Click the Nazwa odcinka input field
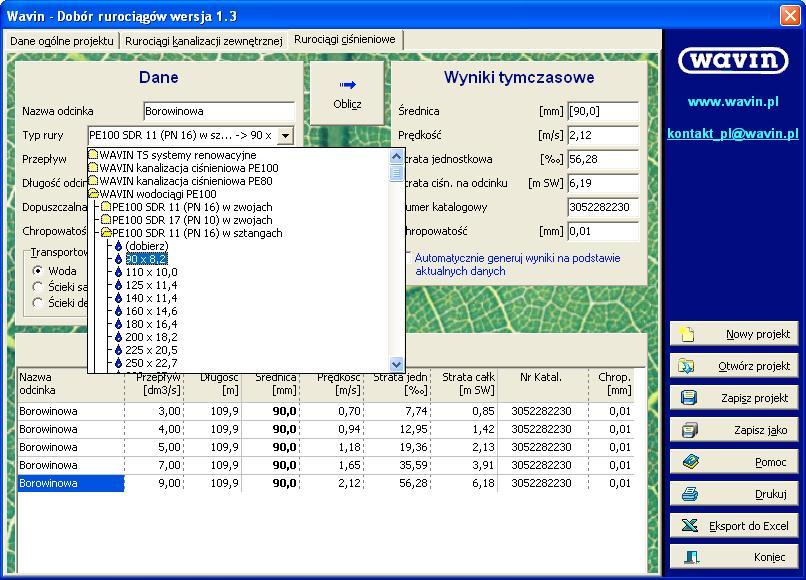 [x=219, y=111]
